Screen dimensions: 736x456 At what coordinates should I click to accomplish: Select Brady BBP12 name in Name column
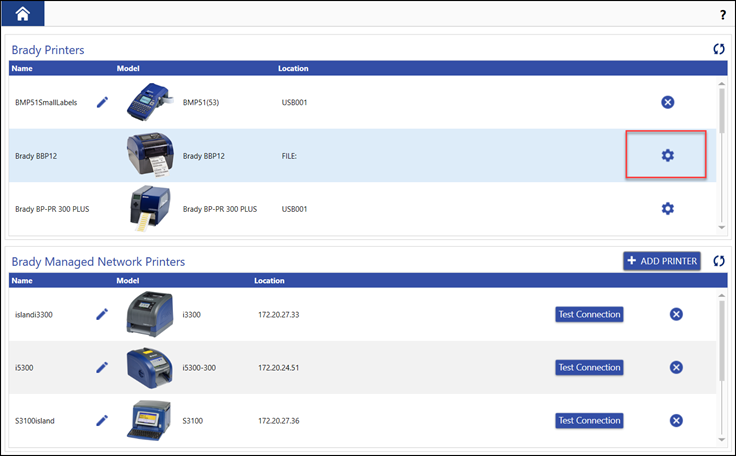[x=36, y=156]
